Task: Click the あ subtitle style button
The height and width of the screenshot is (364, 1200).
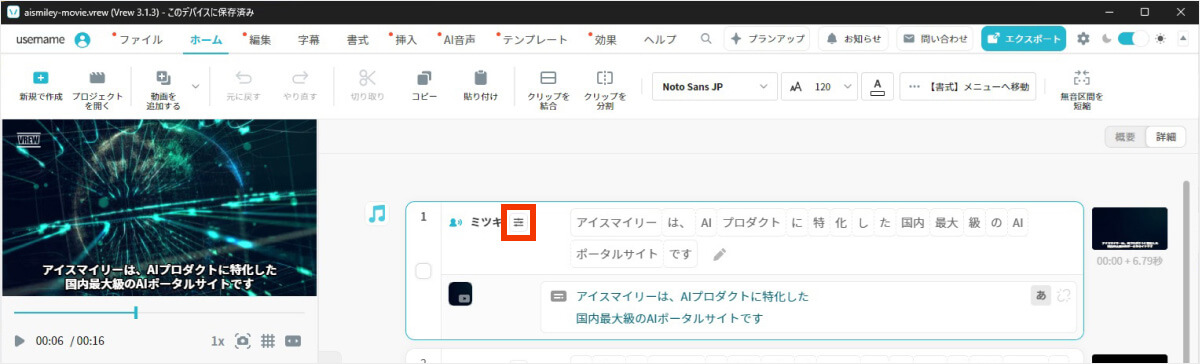Action: tap(1040, 295)
